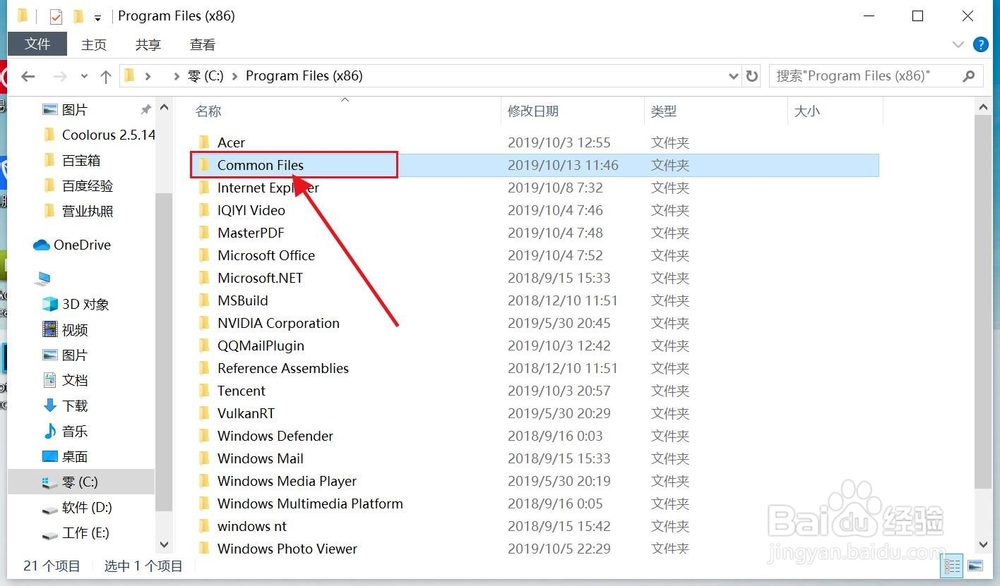The image size is (1000, 586).
Task: Open the Help question mark icon
Action: point(980,45)
